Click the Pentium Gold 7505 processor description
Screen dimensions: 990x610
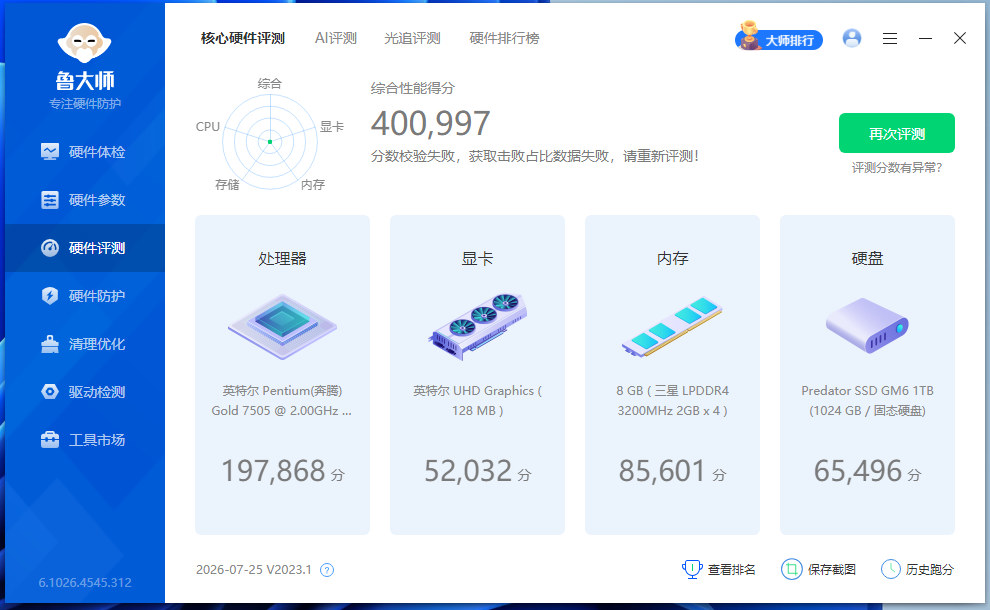(x=282, y=400)
